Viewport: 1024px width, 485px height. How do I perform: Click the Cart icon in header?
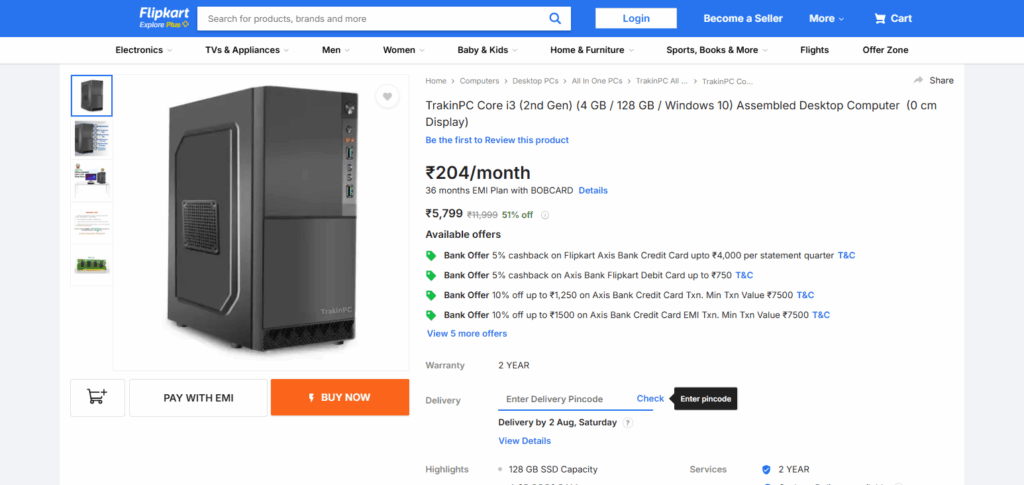(880, 19)
